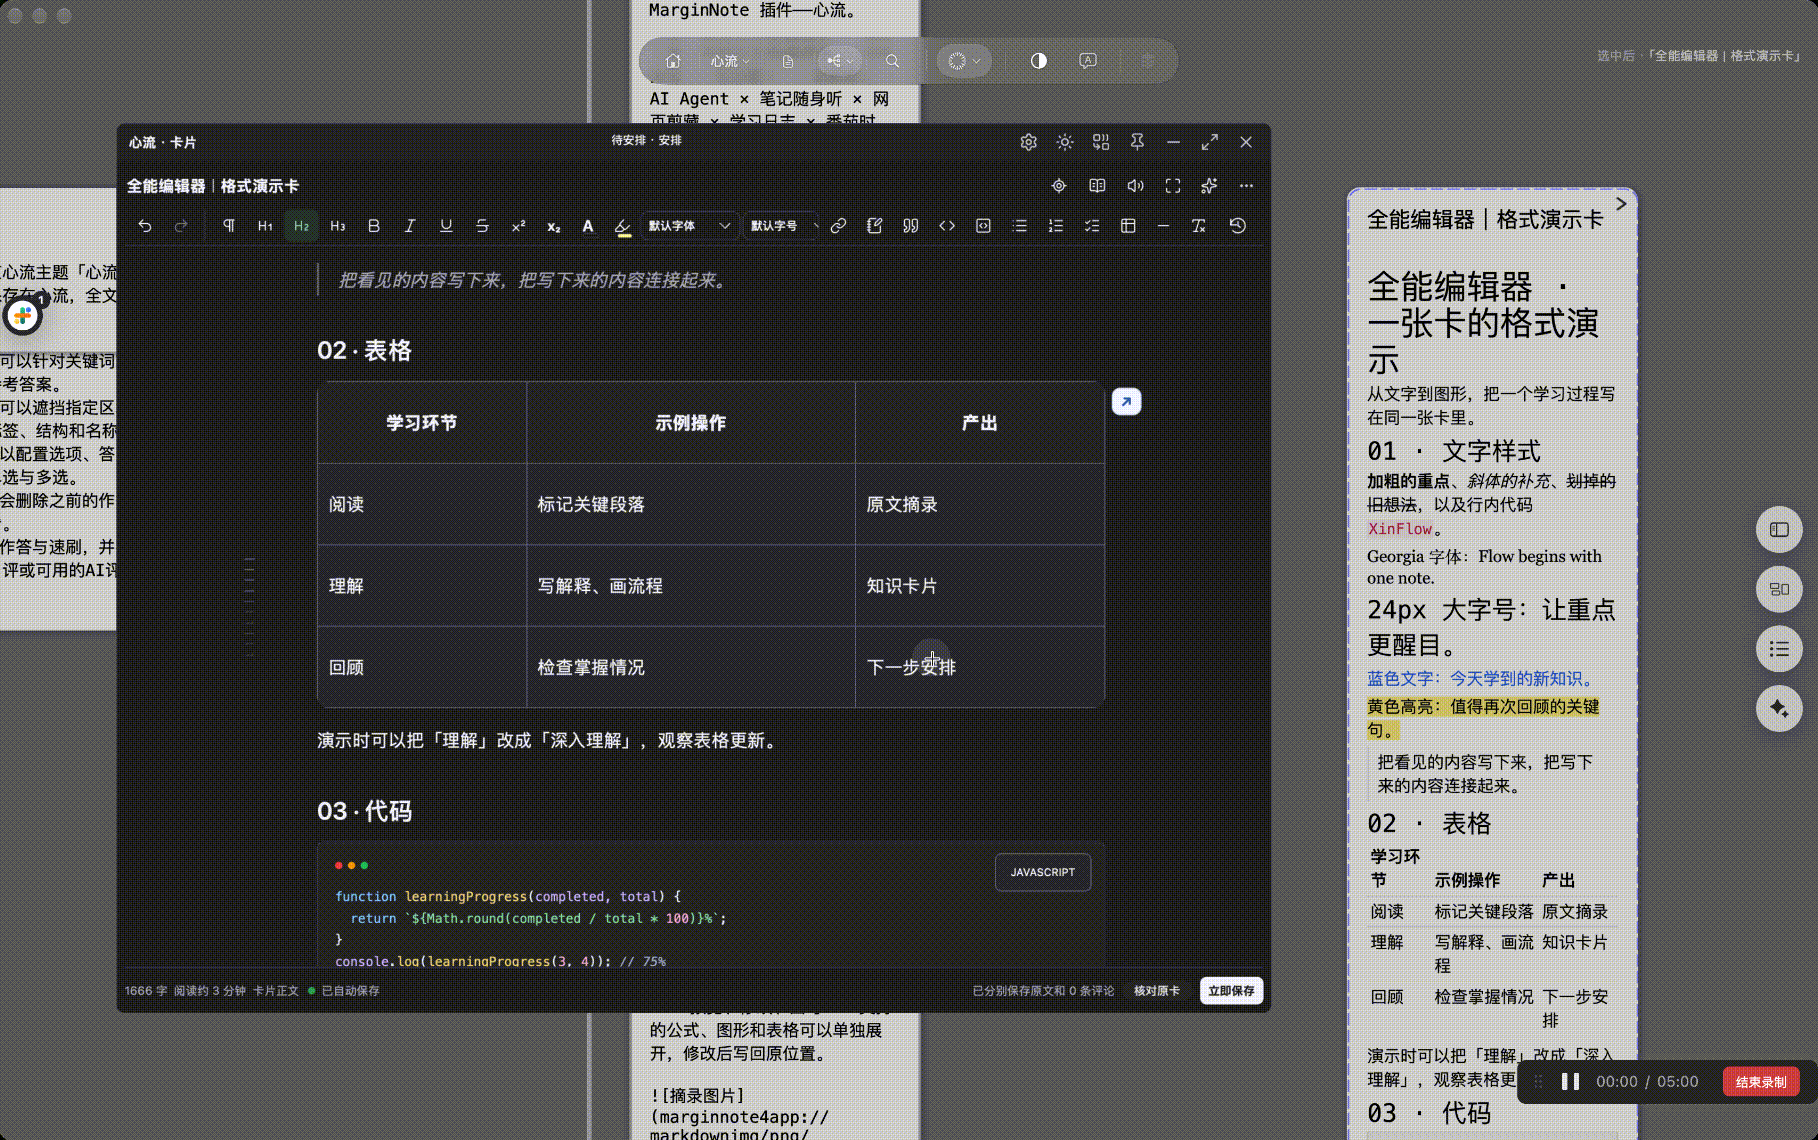Image resolution: width=1818 pixels, height=1140 pixels.
Task: Toggle strikethrough formatting
Action: coord(482,226)
